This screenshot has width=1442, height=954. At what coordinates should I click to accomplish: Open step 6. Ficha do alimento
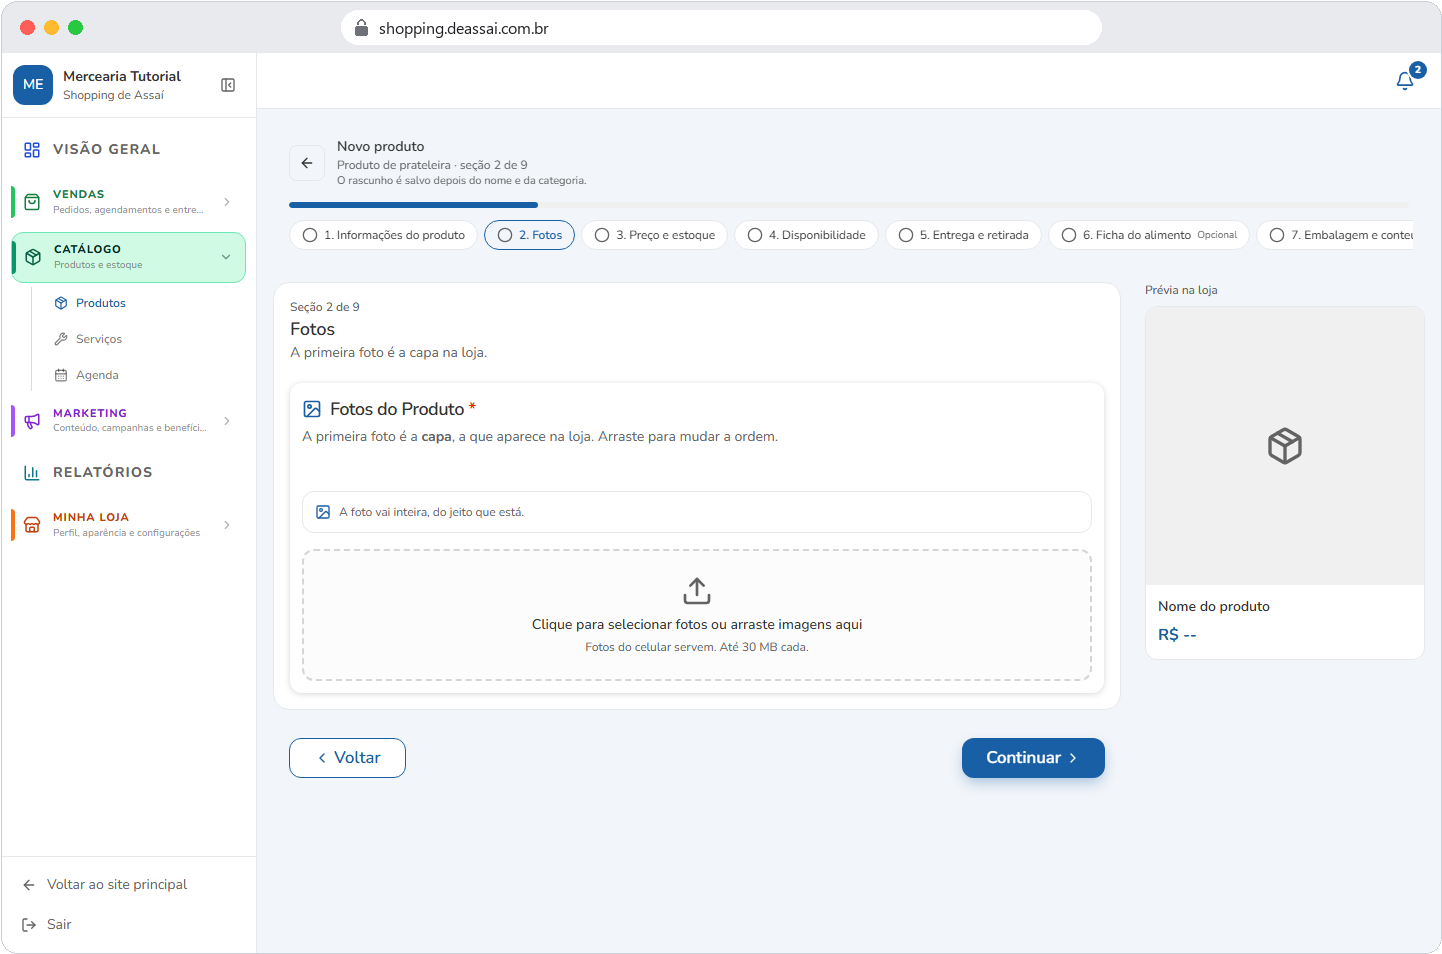coord(1149,235)
